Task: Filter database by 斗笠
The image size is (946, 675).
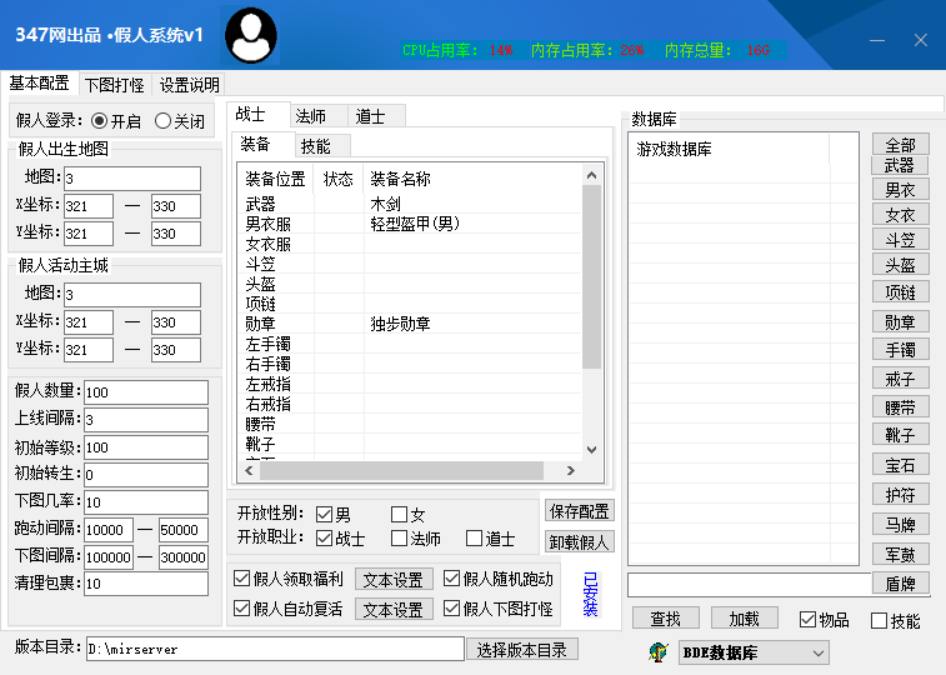Action: (x=900, y=239)
